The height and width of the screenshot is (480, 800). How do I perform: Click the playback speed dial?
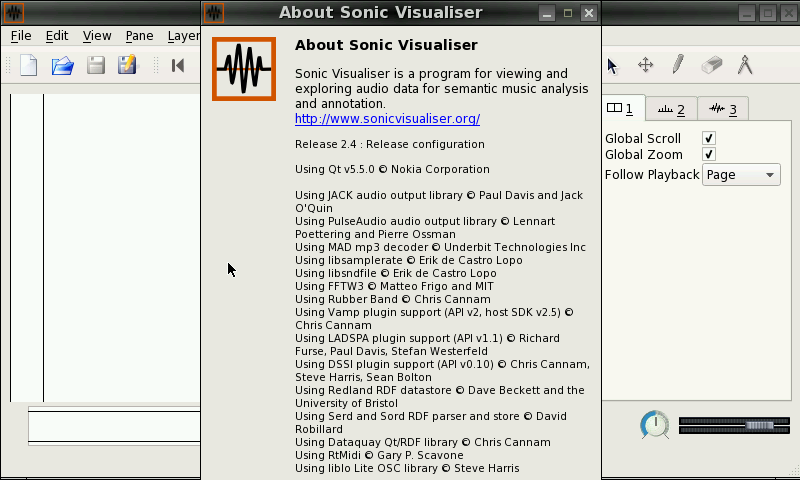click(655, 424)
